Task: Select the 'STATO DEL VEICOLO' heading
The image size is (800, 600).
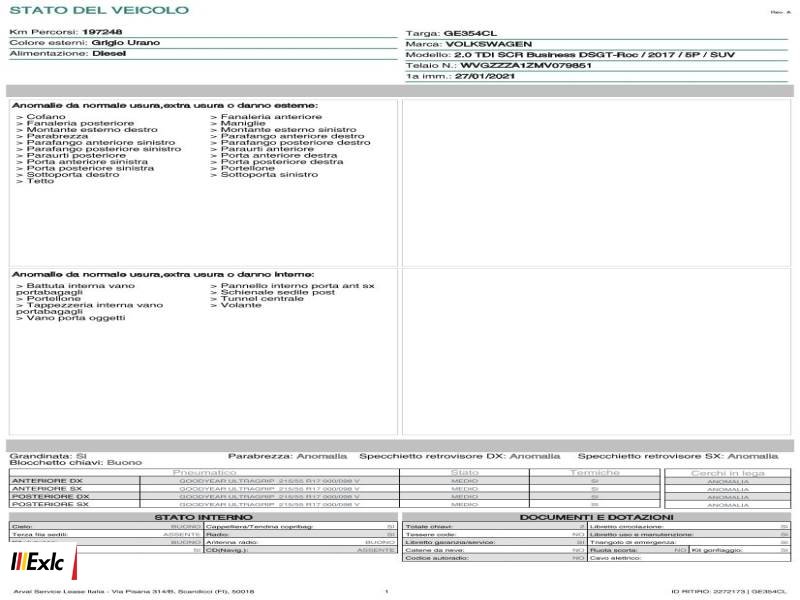Action: pyautogui.click(x=99, y=10)
